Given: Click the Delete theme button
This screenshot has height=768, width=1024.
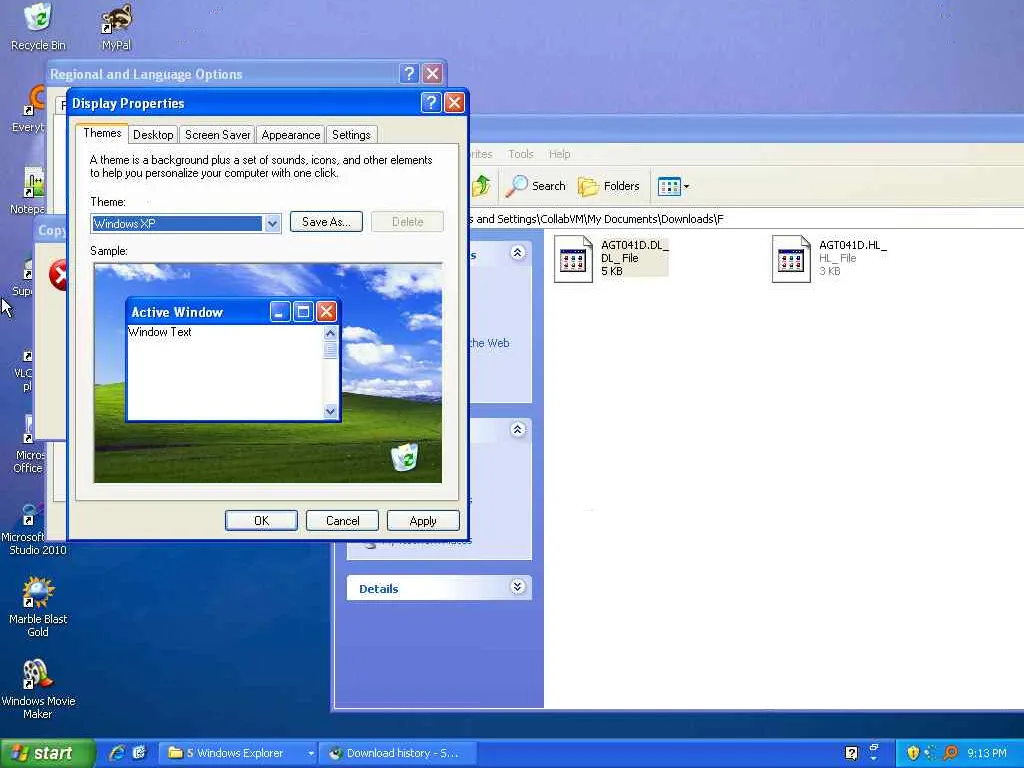Looking at the screenshot, I should [x=408, y=221].
